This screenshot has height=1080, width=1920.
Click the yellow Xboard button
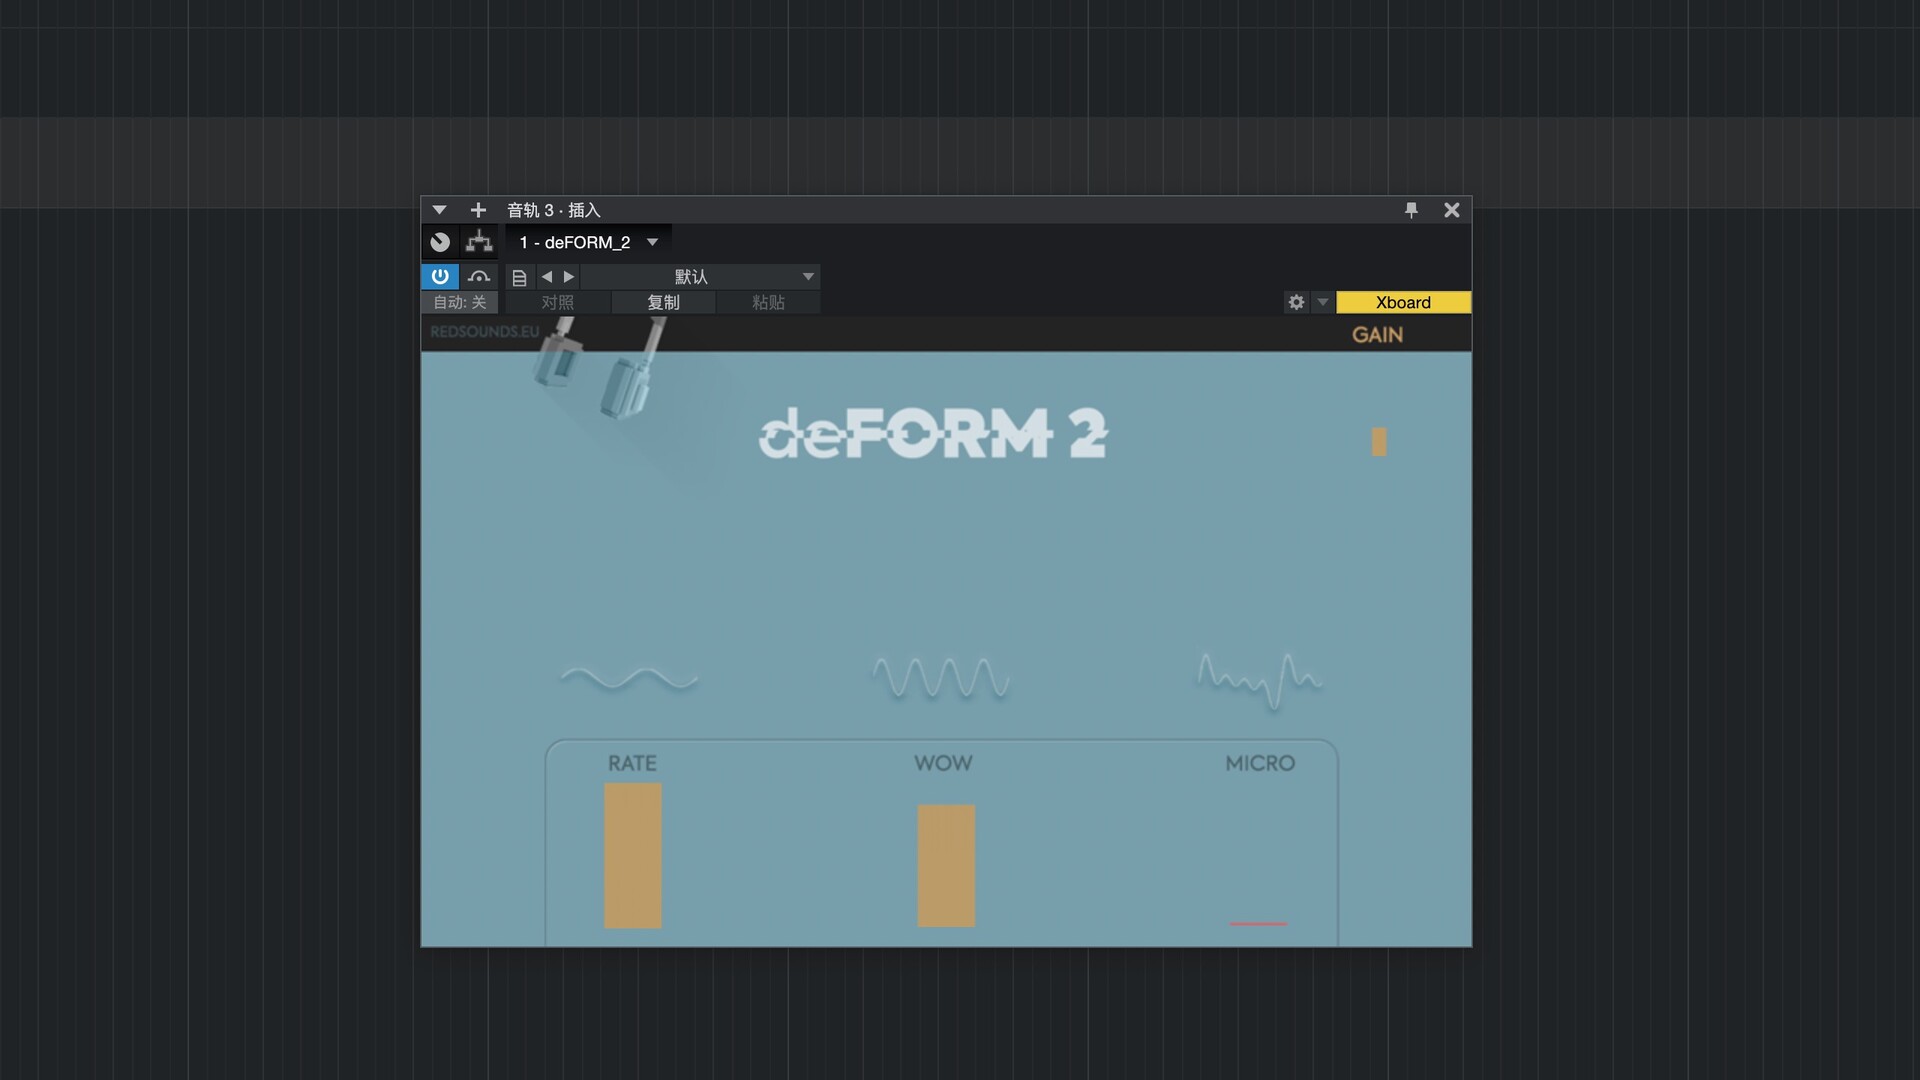pos(1403,302)
